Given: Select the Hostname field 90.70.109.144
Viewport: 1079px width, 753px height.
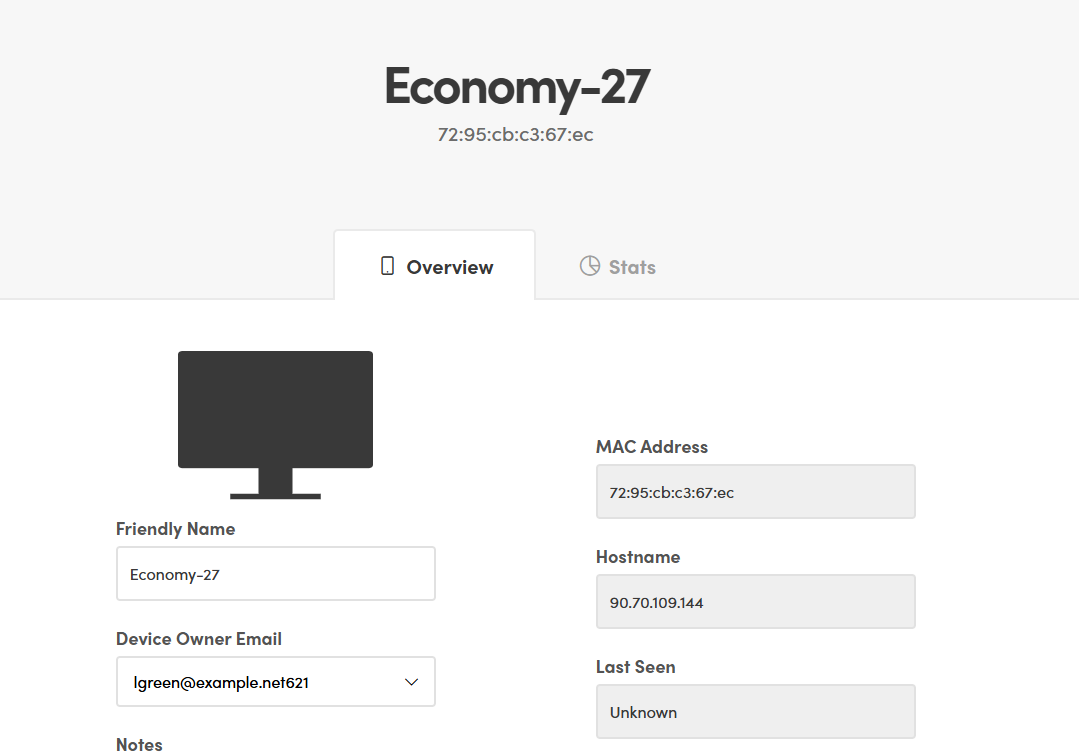Looking at the screenshot, I should pyautogui.click(x=756, y=602).
